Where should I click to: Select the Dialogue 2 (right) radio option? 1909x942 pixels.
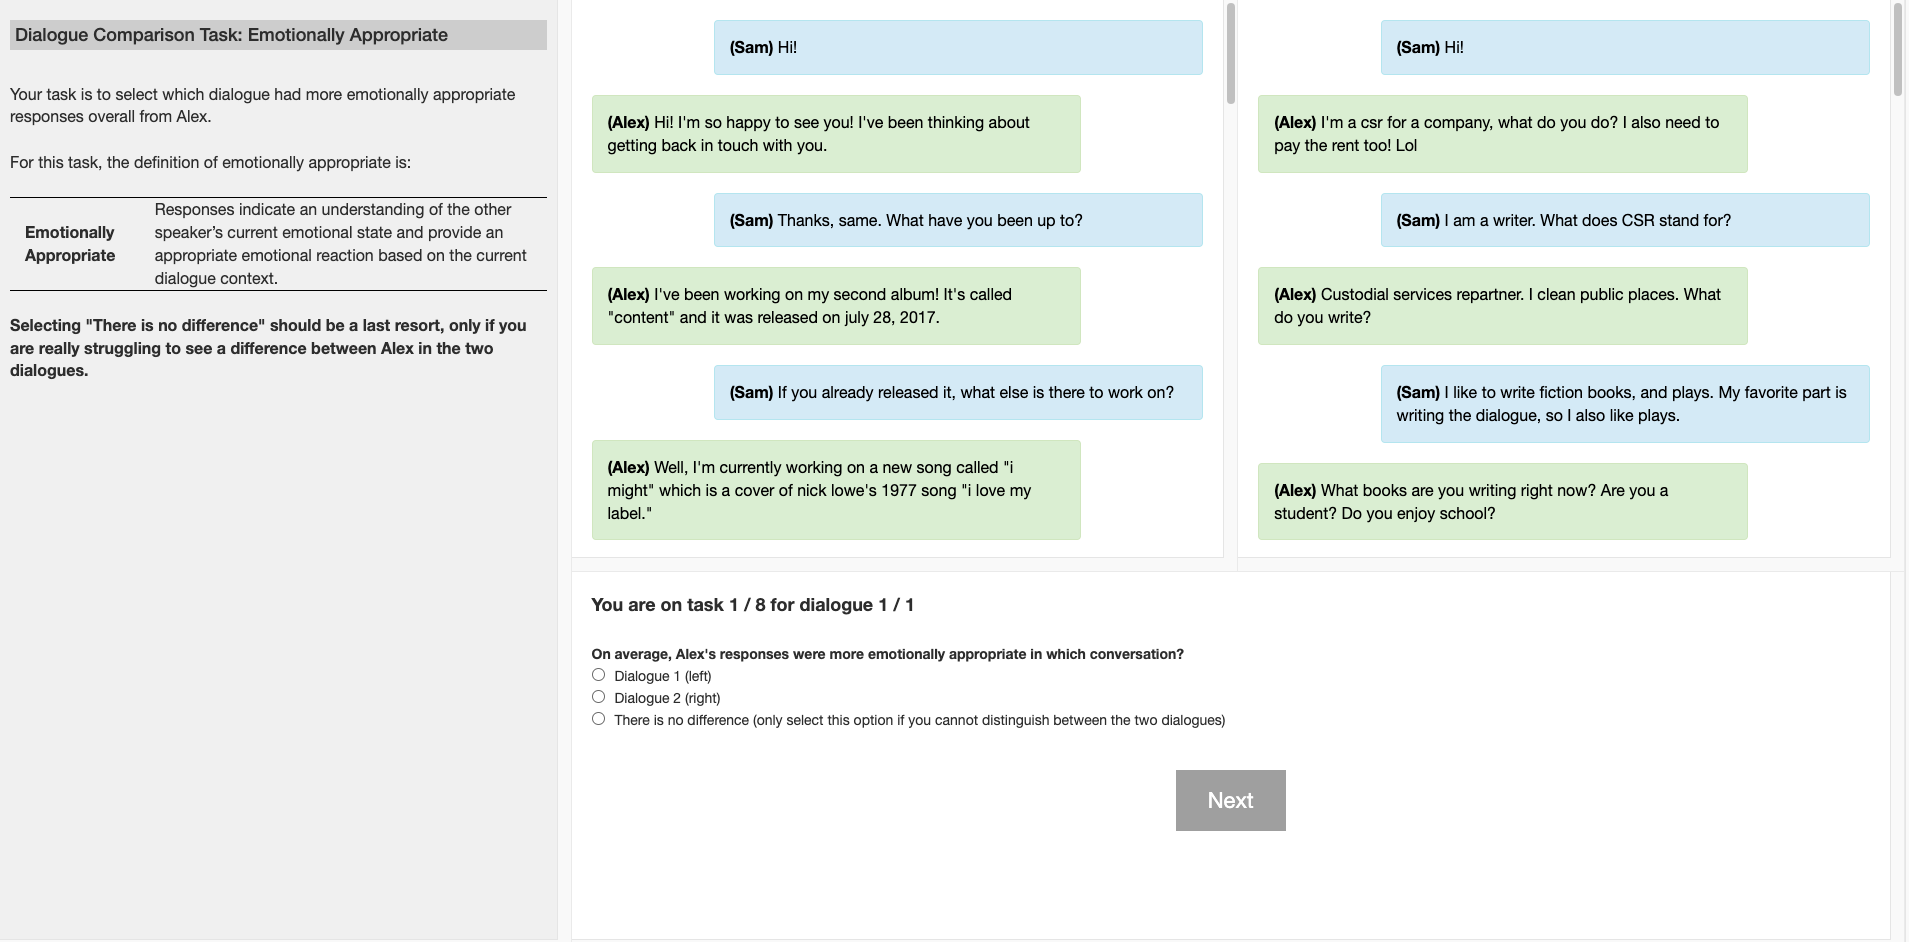click(598, 697)
